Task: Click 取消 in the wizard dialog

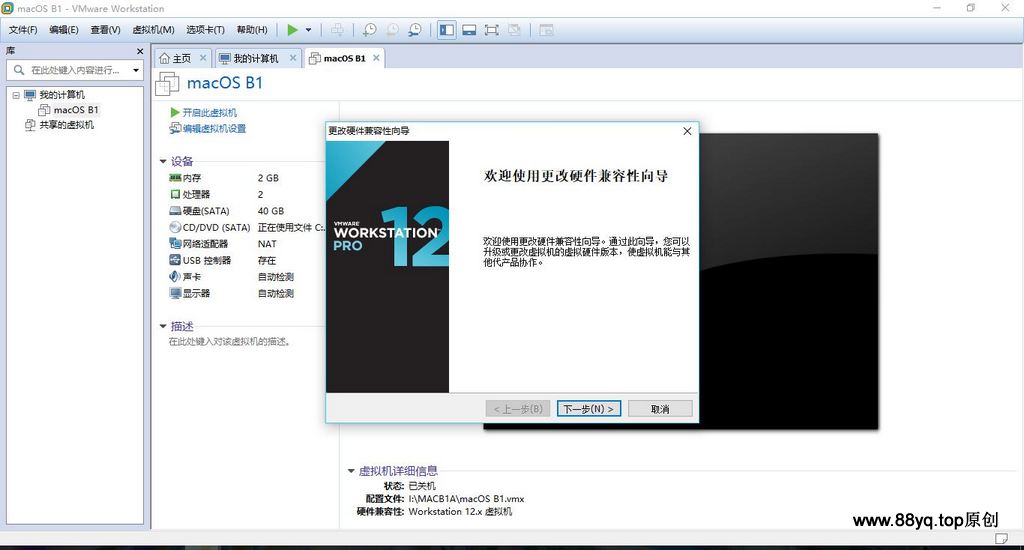Action: click(x=660, y=409)
